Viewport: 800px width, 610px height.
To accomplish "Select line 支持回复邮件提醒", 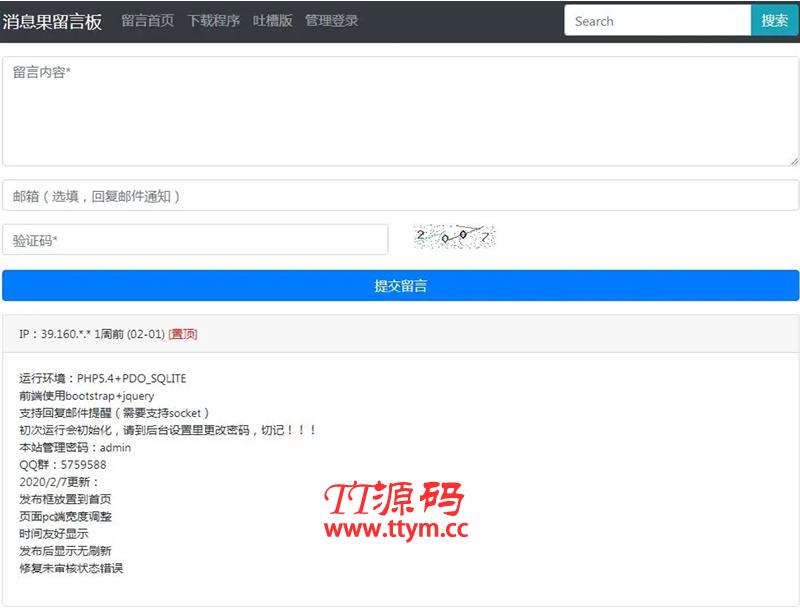I will (114, 413).
